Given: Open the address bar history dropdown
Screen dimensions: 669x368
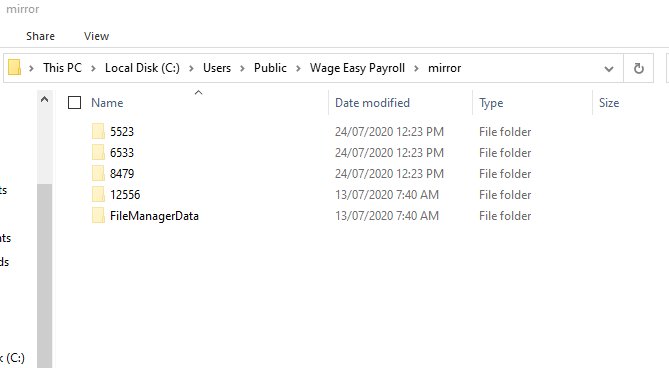Looking at the screenshot, I should pos(609,69).
